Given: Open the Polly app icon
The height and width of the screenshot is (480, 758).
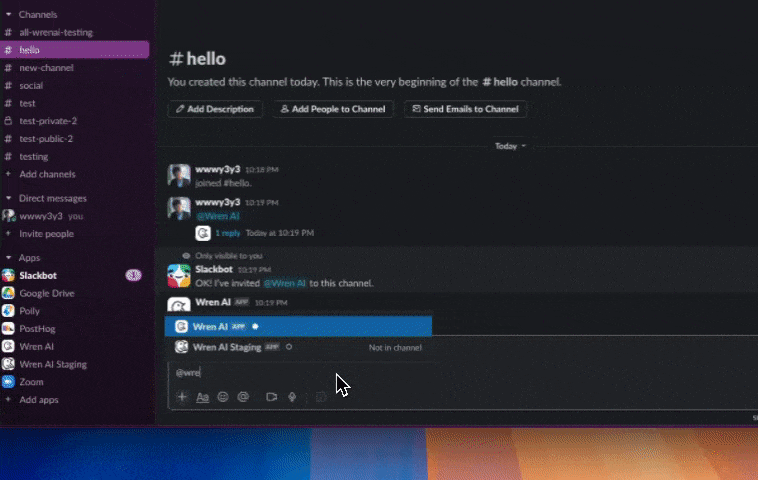Looking at the screenshot, I should pyautogui.click(x=8, y=311).
